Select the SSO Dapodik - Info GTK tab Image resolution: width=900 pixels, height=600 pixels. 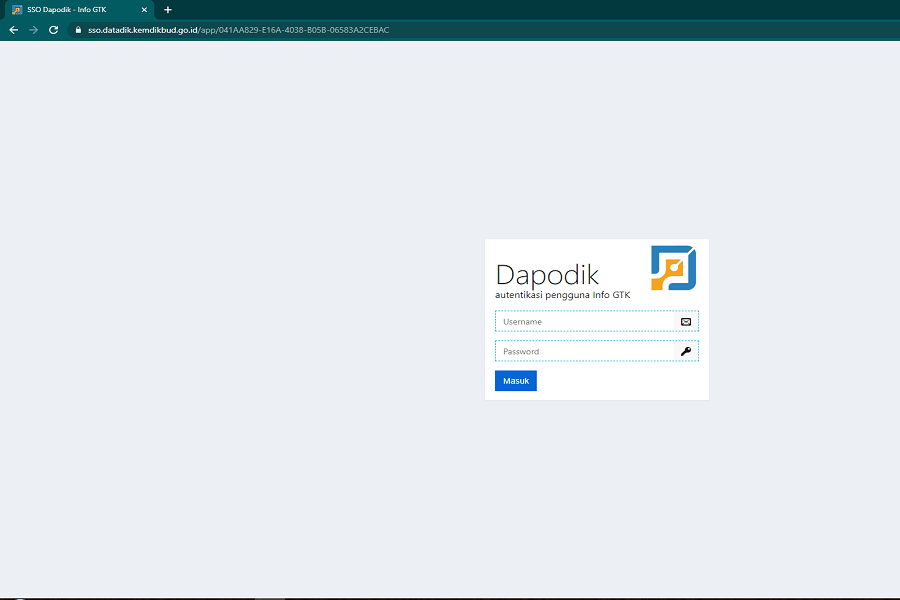(x=79, y=10)
